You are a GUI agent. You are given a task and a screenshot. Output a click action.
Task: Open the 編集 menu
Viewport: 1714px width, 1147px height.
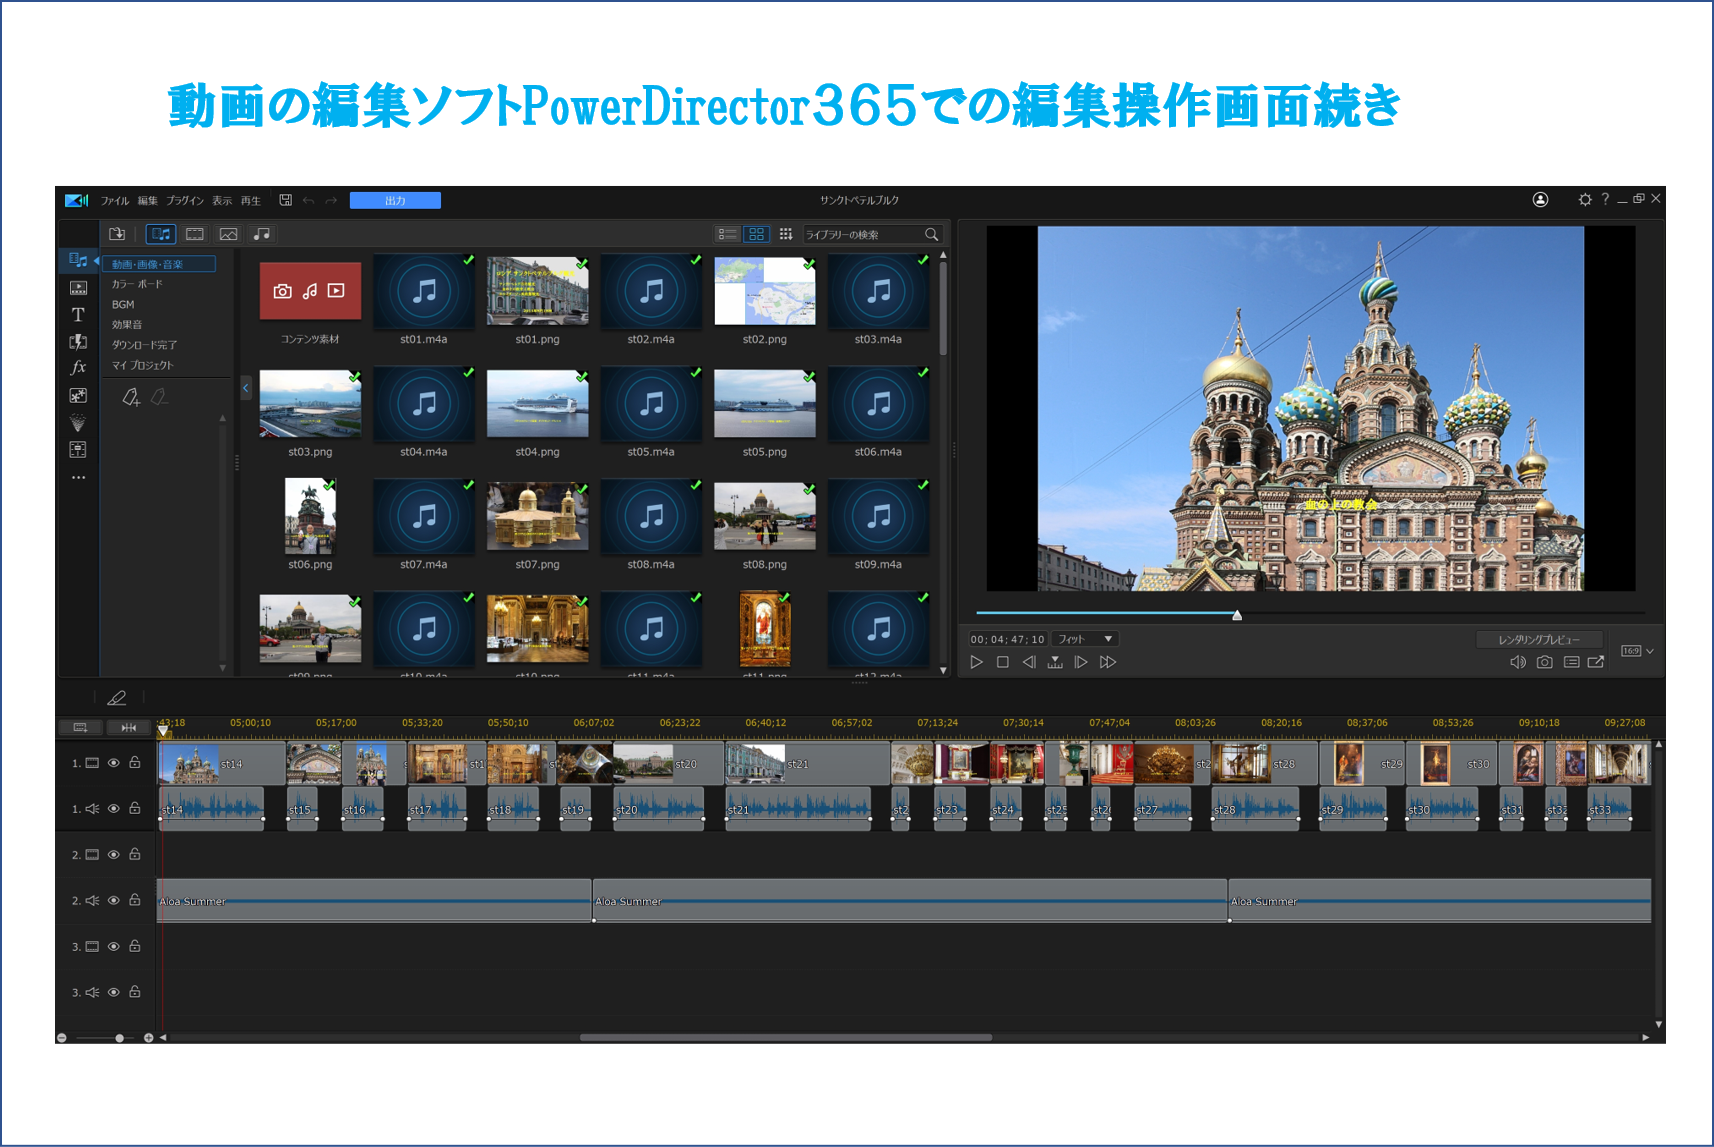pos(147,201)
